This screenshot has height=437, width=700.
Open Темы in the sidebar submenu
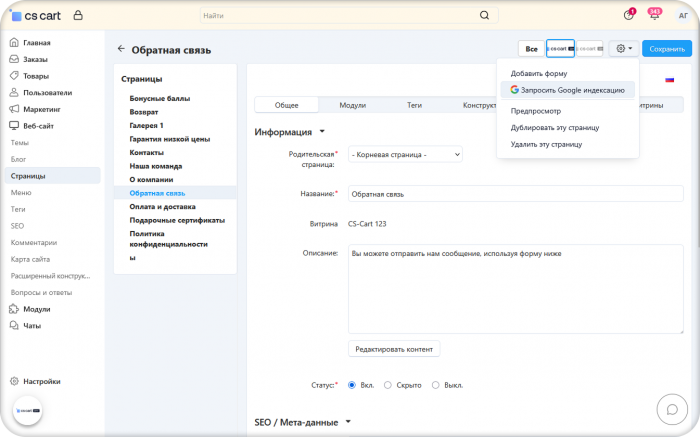coord(20,143)
